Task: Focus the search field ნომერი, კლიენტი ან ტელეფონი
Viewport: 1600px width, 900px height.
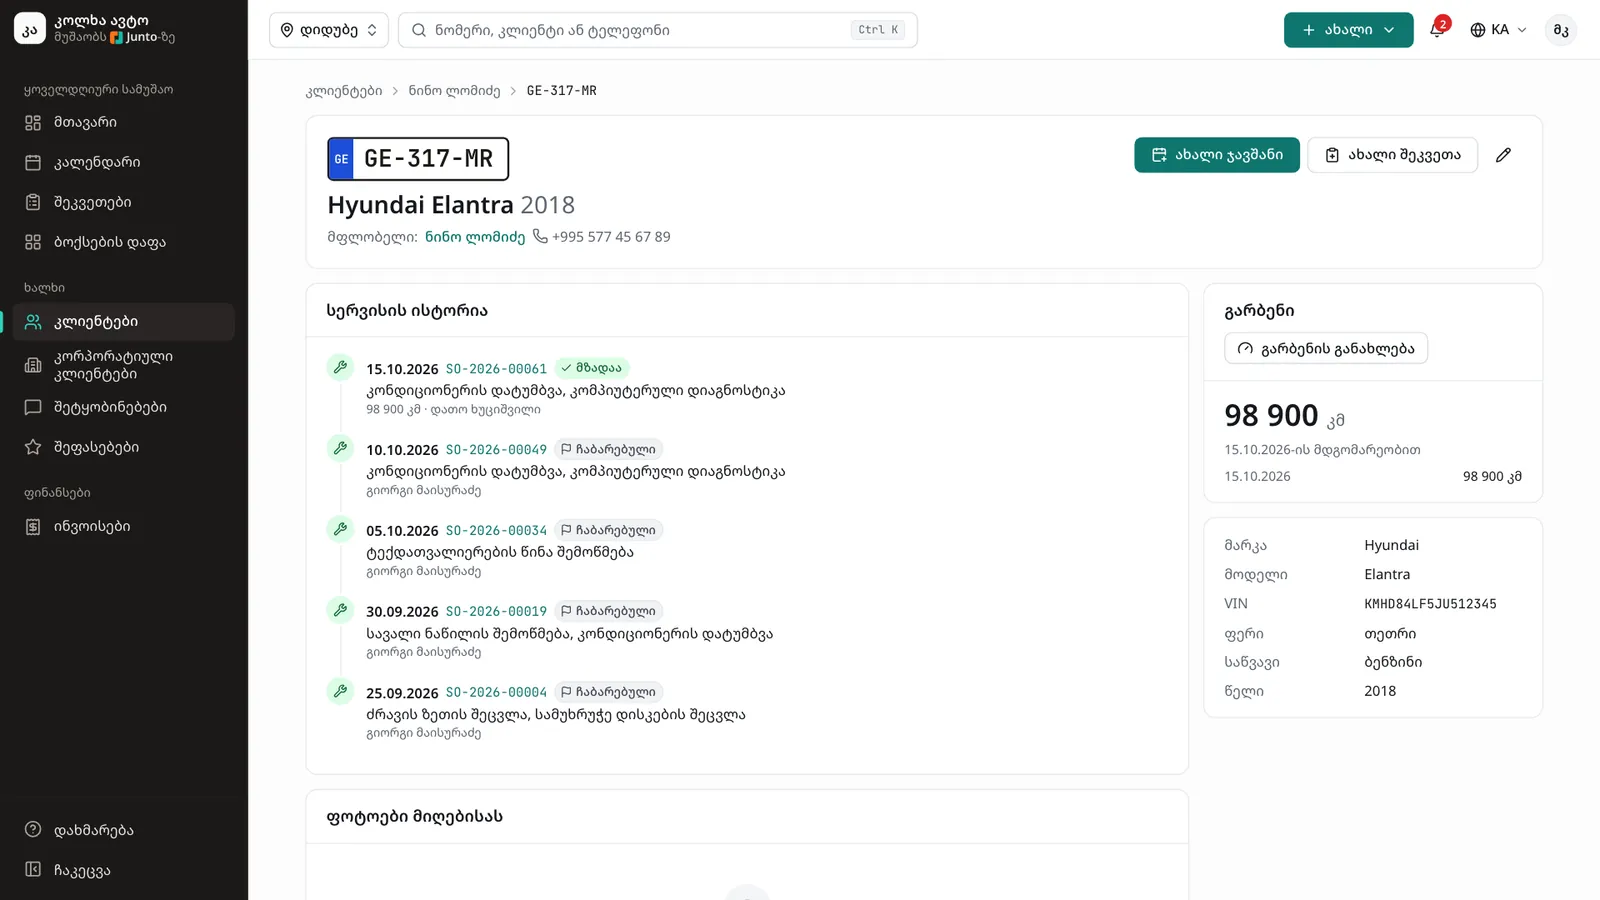Action: tap(658, 30)
